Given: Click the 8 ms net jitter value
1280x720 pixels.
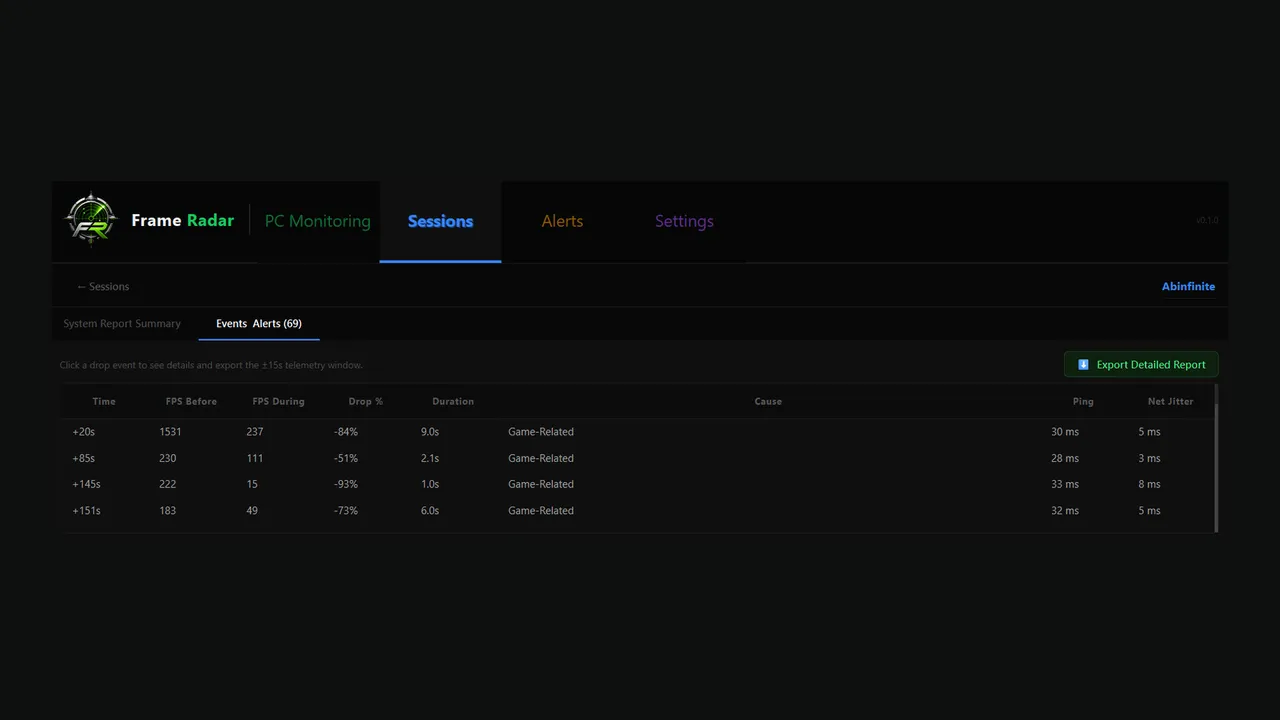Looking at the screenshot, I should point(1149,484).
